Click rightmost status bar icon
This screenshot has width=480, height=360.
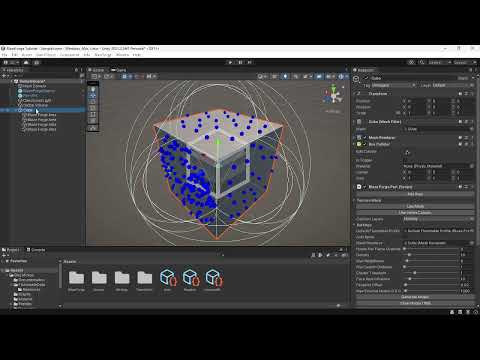tap(475, 312)
